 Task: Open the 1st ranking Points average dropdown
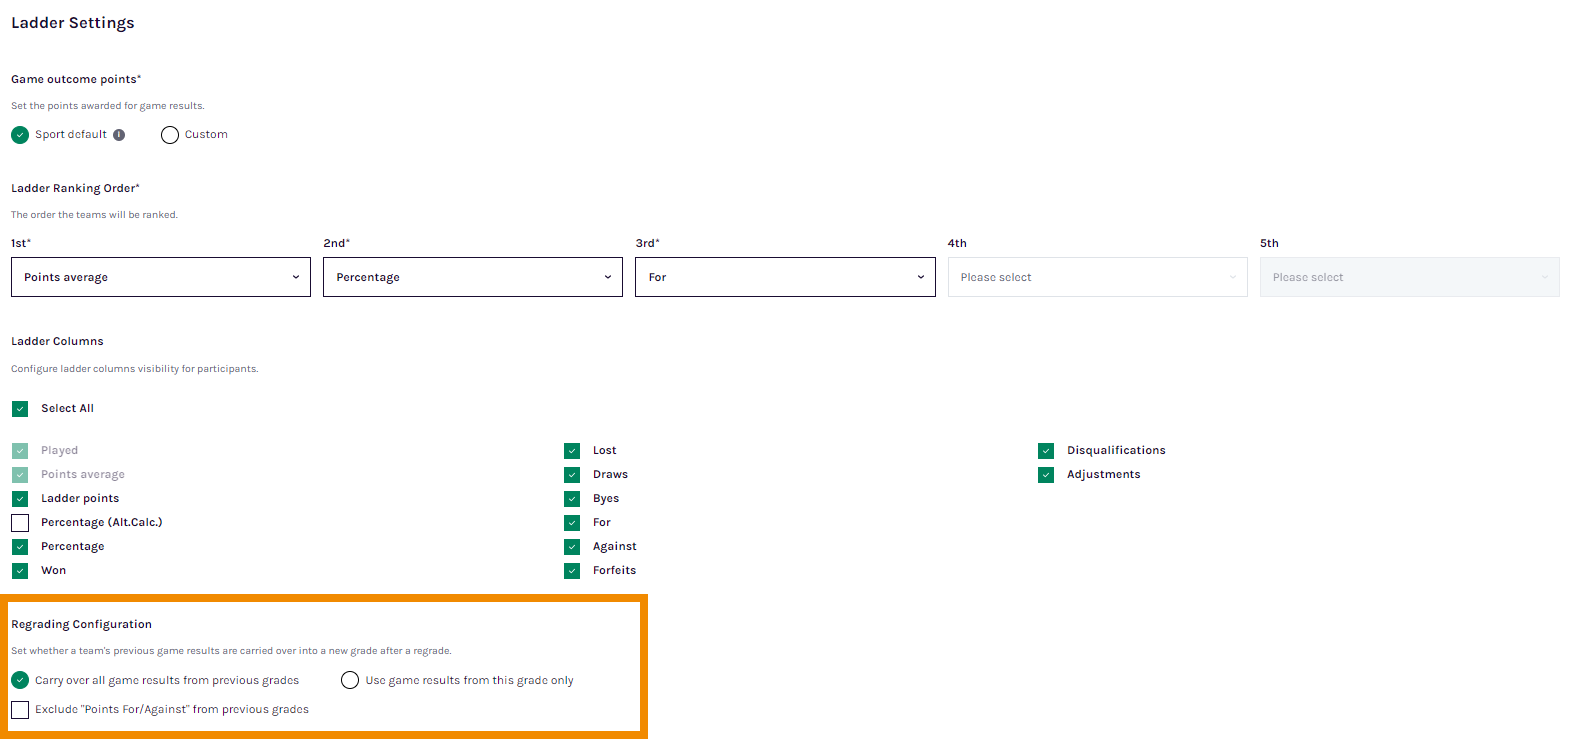(161, 277)
